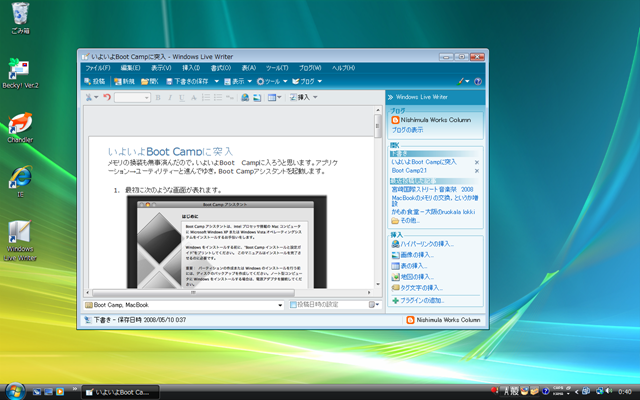640x400 pixels.
Task: Open the calendar dropdown beside 投稿日時の設定
Action: point(374,304)
